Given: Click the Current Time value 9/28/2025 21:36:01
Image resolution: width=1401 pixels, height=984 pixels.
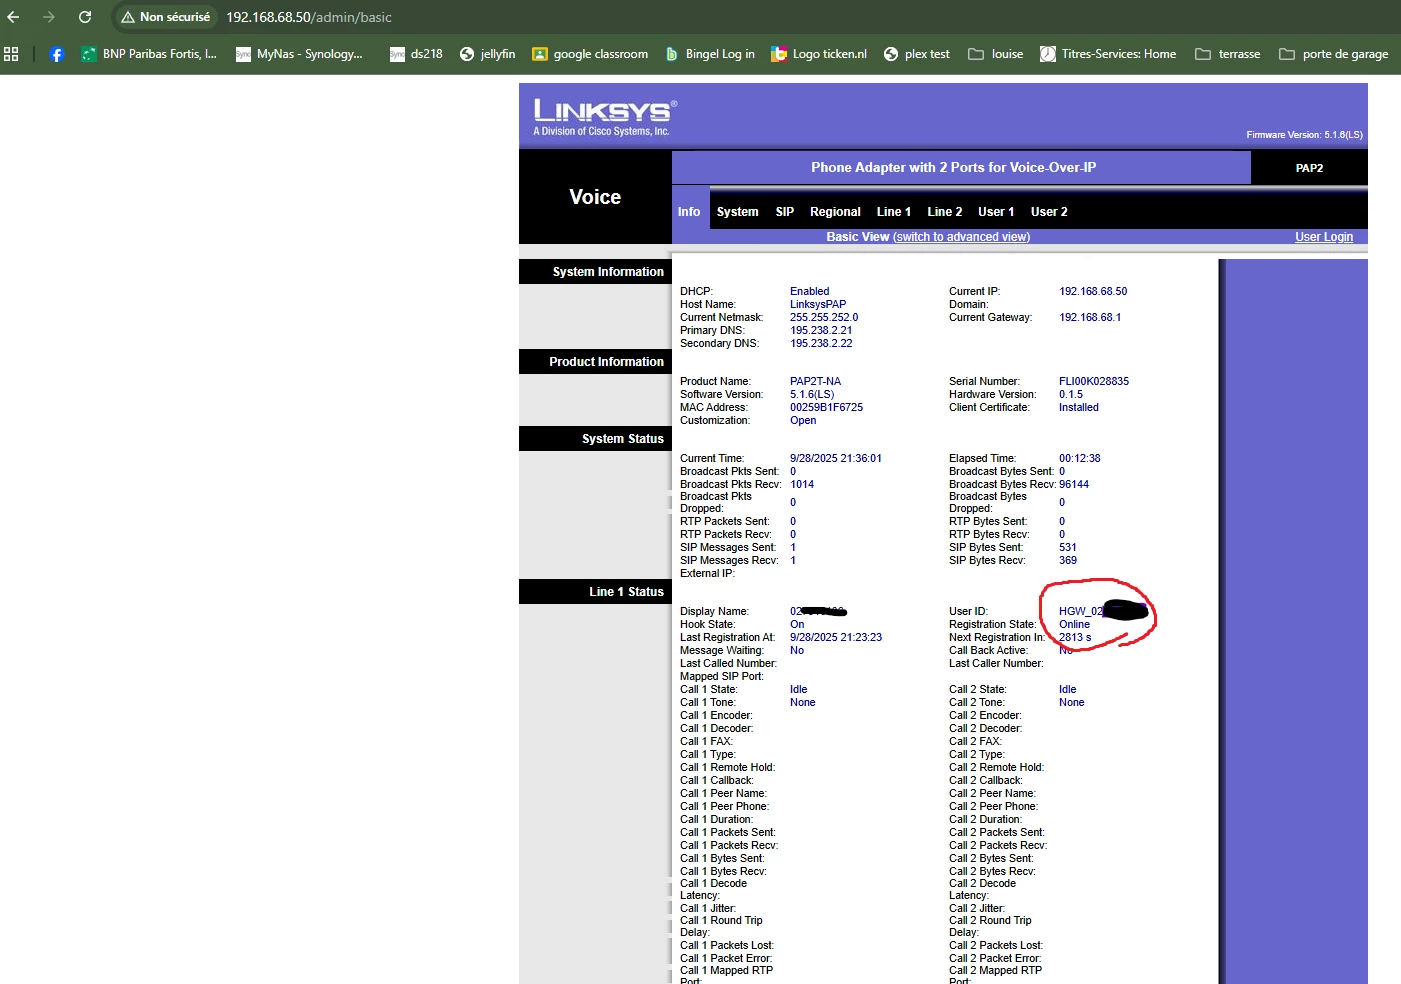Looking at the screenshot, I should [x=836, y=459].
